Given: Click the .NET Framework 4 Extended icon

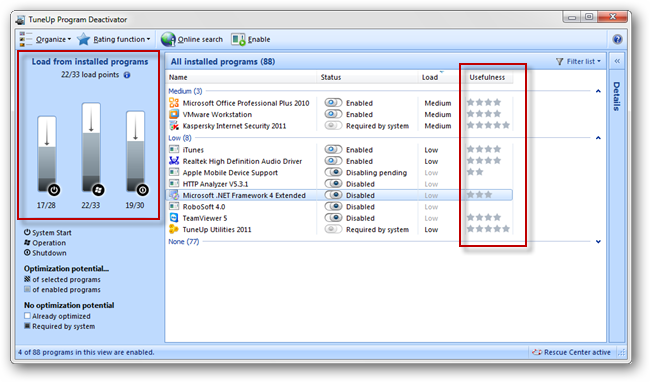Looking at the screenshot, I should (174, 195).
